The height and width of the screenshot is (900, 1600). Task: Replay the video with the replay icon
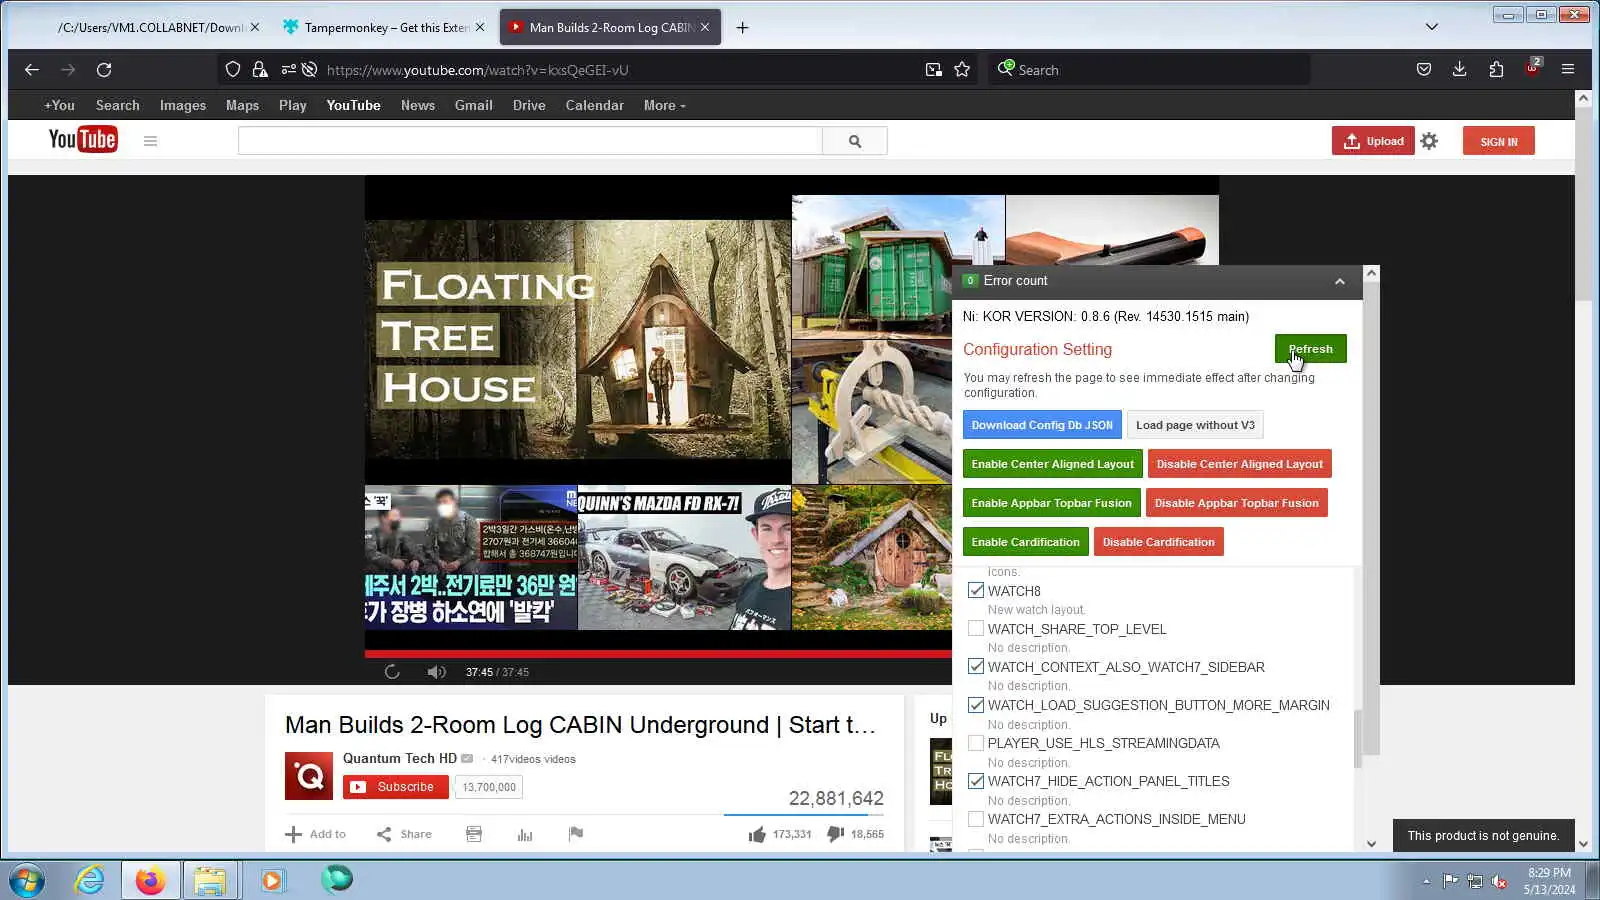[392, 672]
